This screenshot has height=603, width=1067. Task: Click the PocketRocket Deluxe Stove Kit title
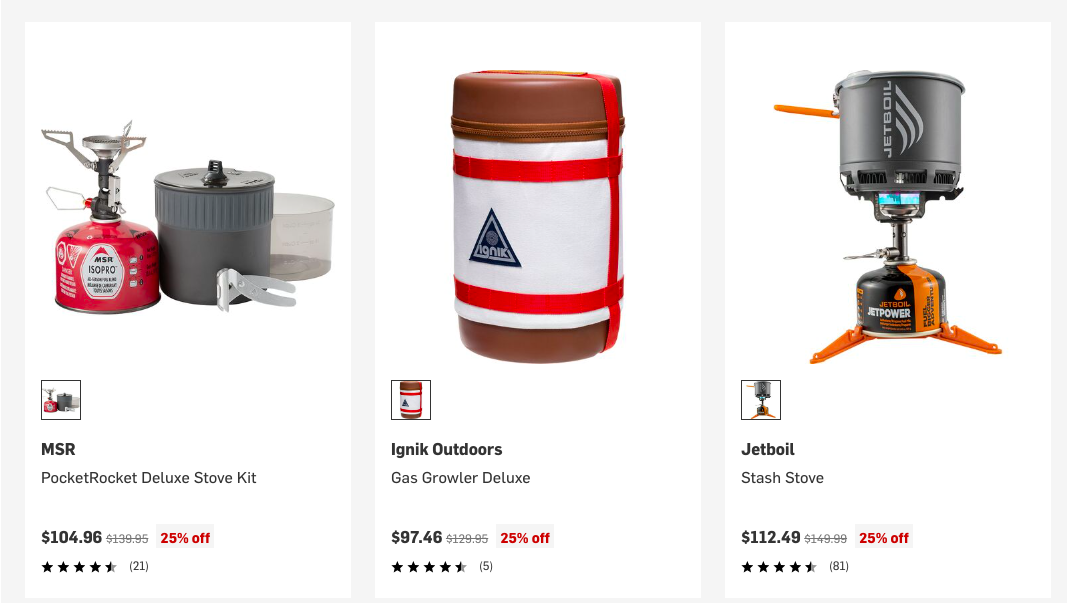tap(148, 478)
